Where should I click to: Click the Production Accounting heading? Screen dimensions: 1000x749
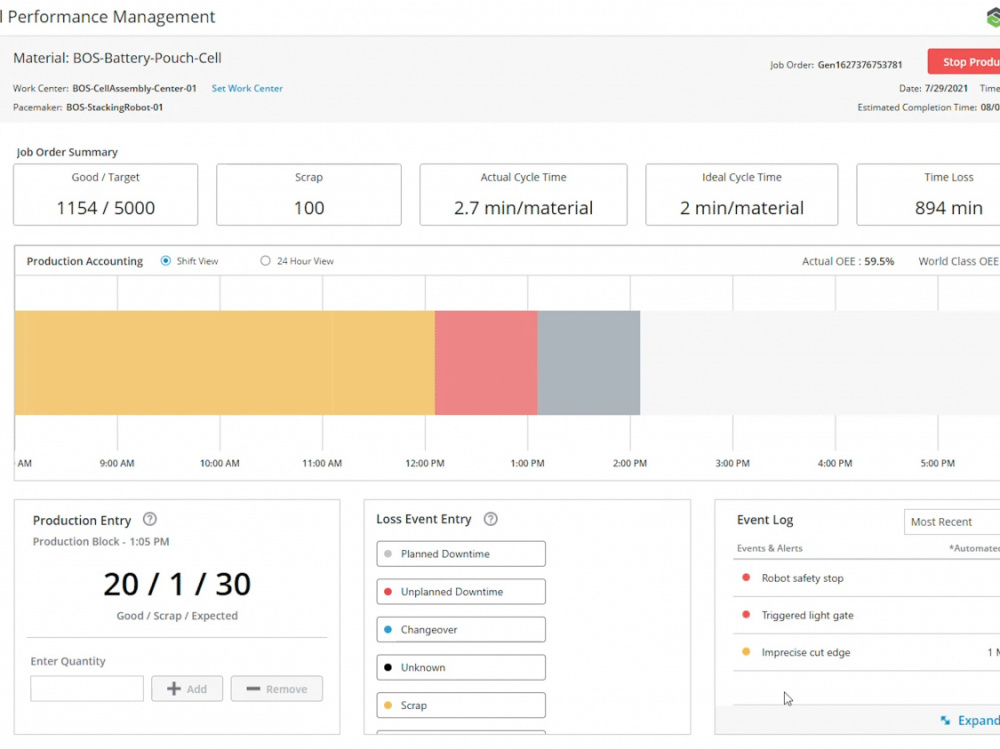click(x=85, y=261)
